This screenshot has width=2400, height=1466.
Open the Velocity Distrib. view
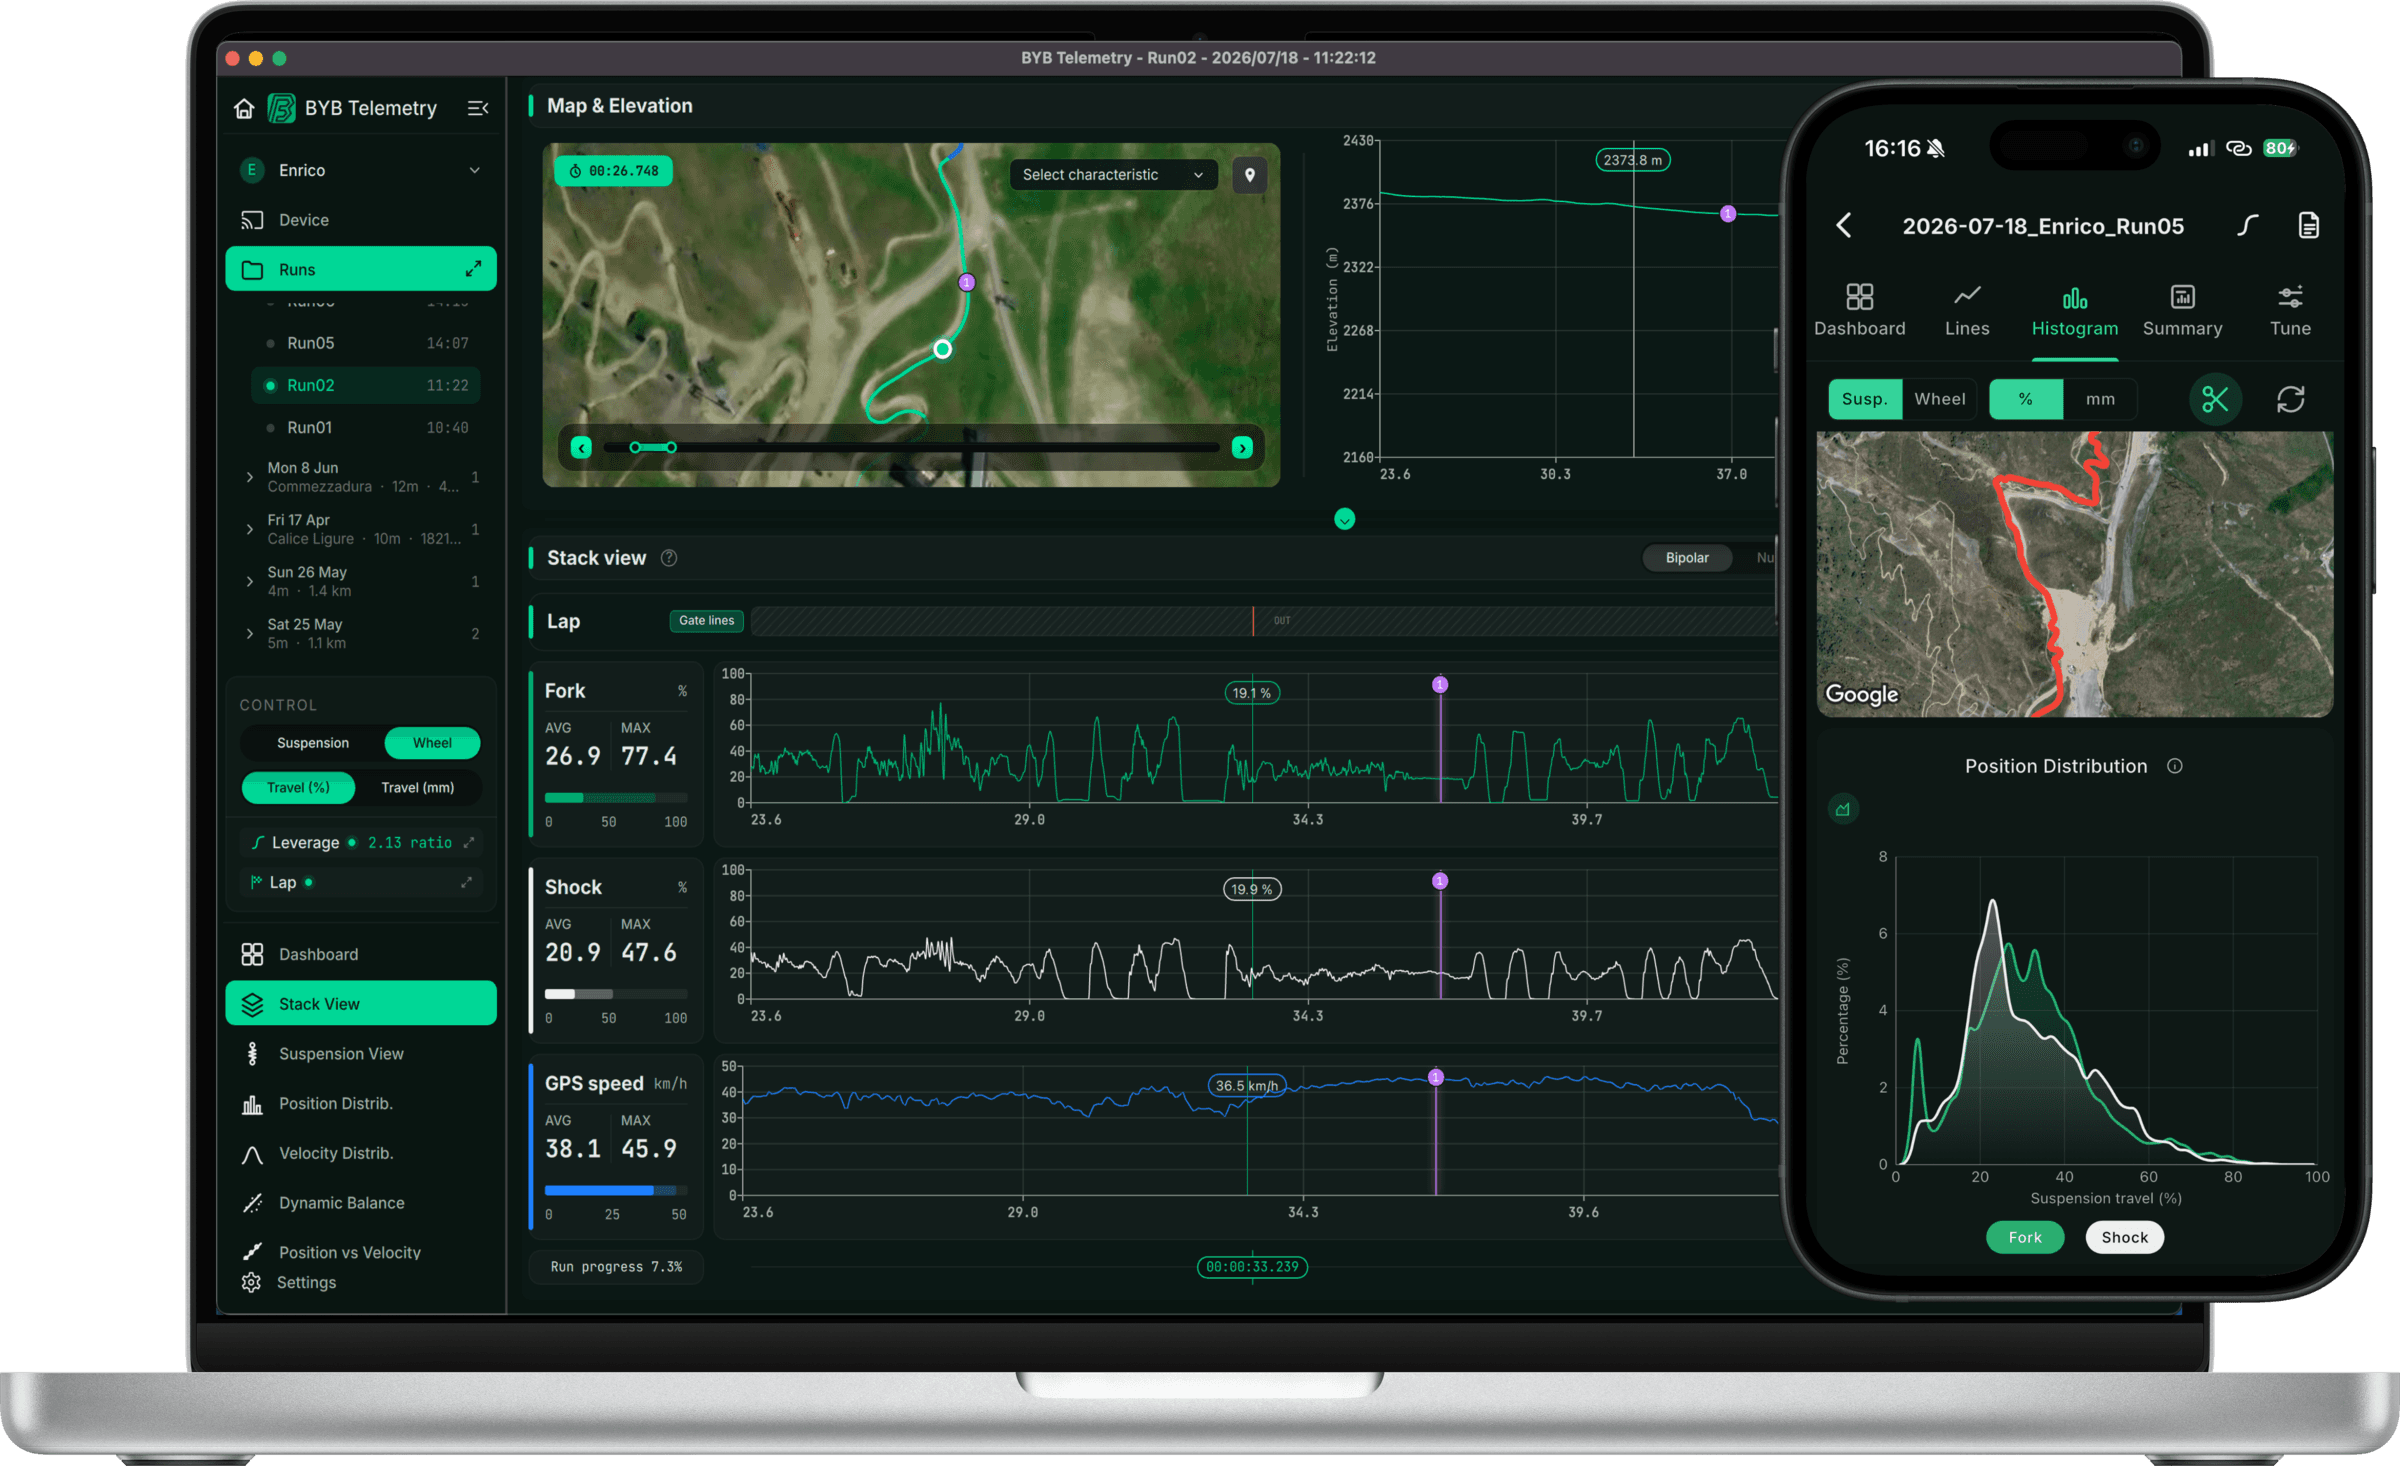361,1153
